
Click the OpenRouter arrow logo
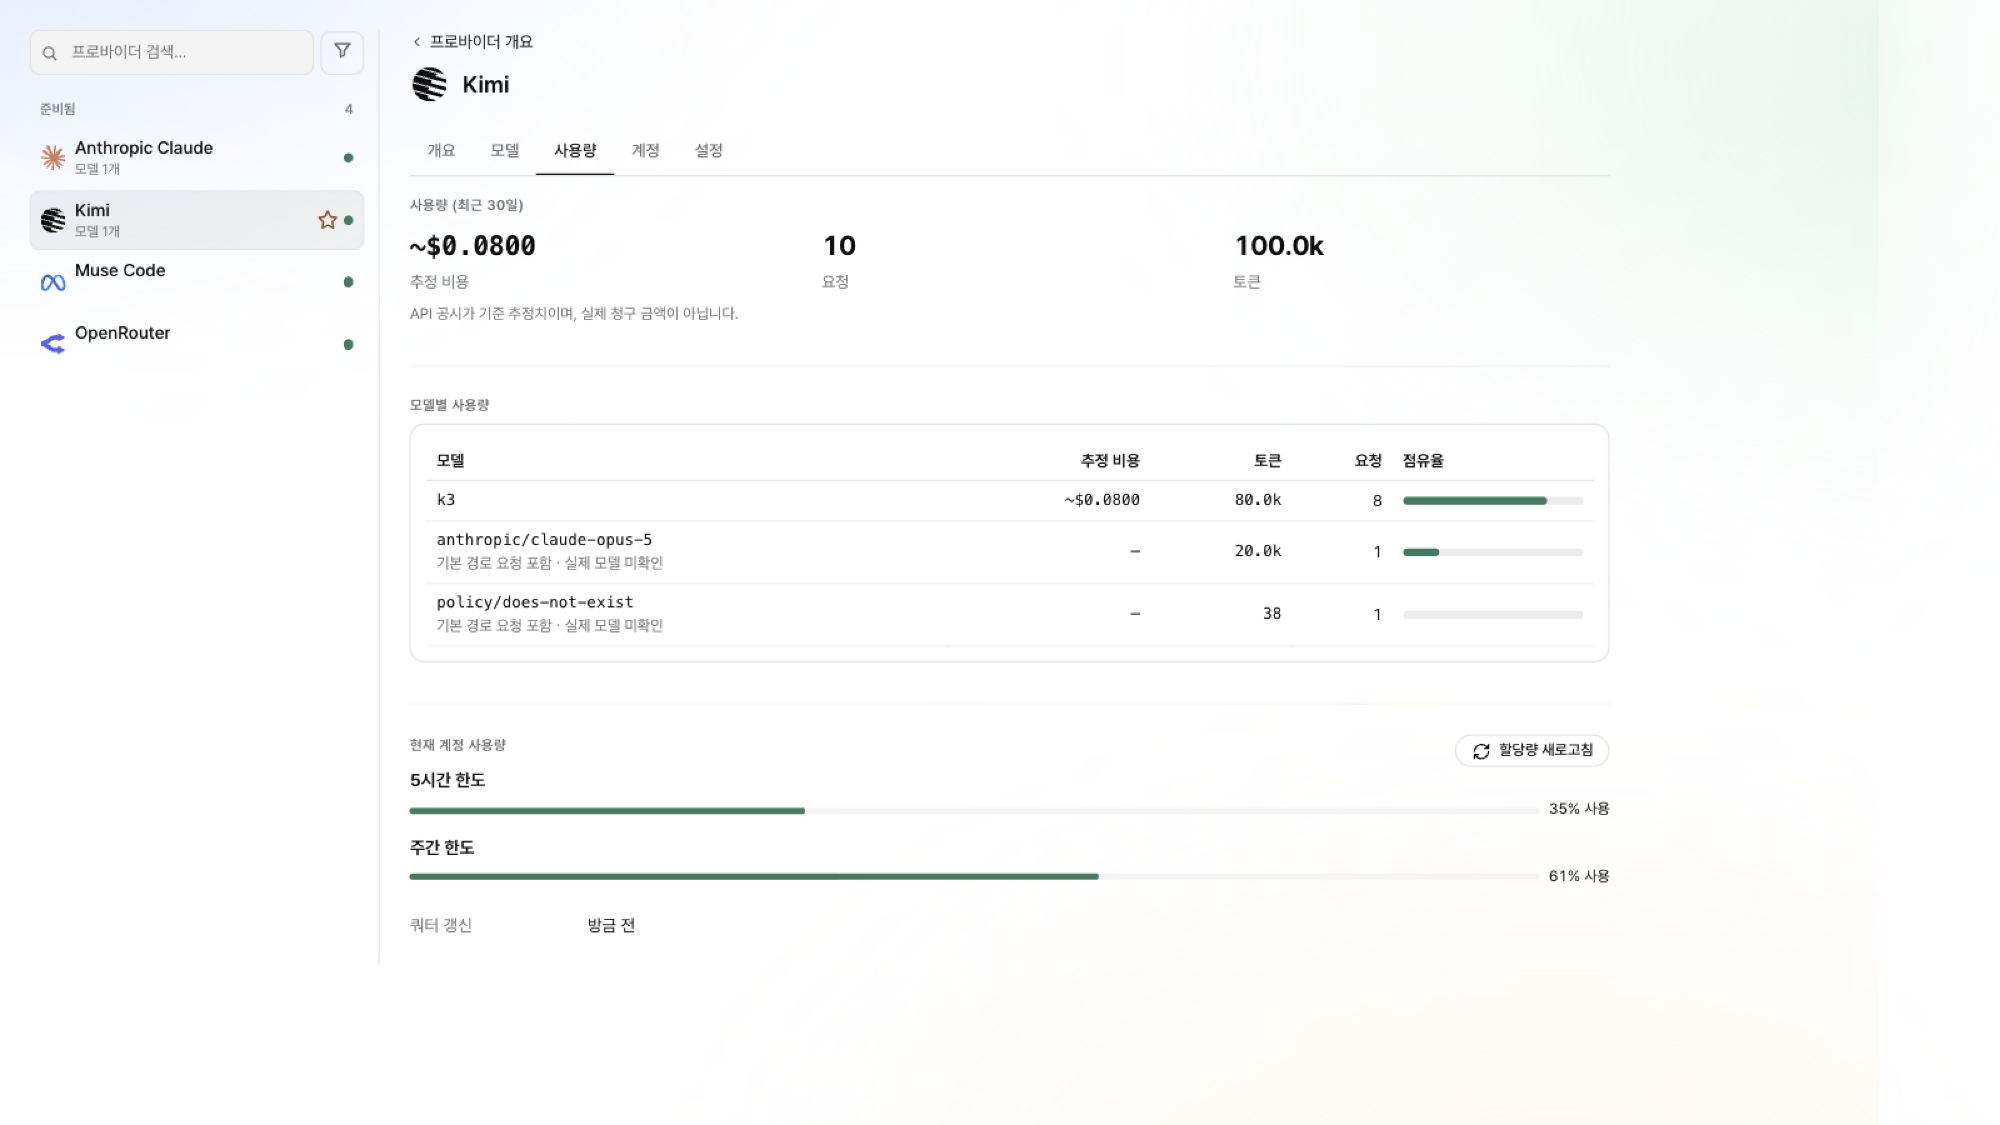[53, 344]
